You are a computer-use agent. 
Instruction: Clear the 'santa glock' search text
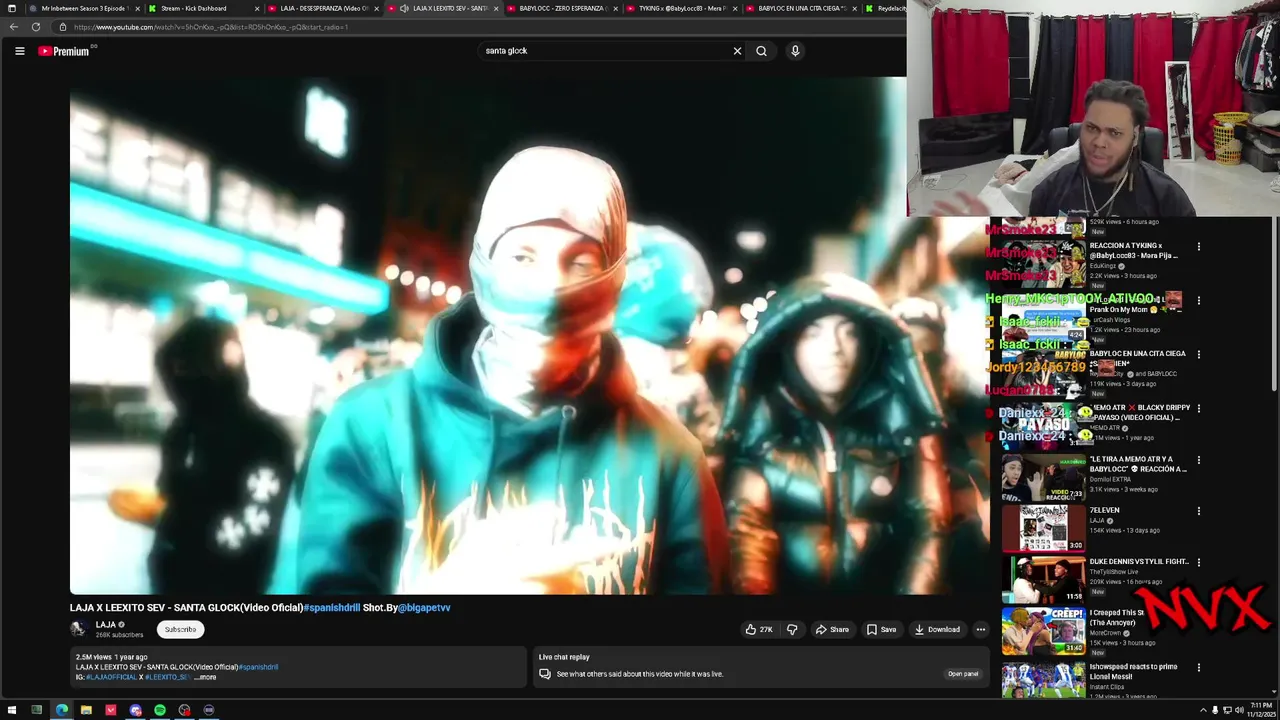[x=737, y=51]
